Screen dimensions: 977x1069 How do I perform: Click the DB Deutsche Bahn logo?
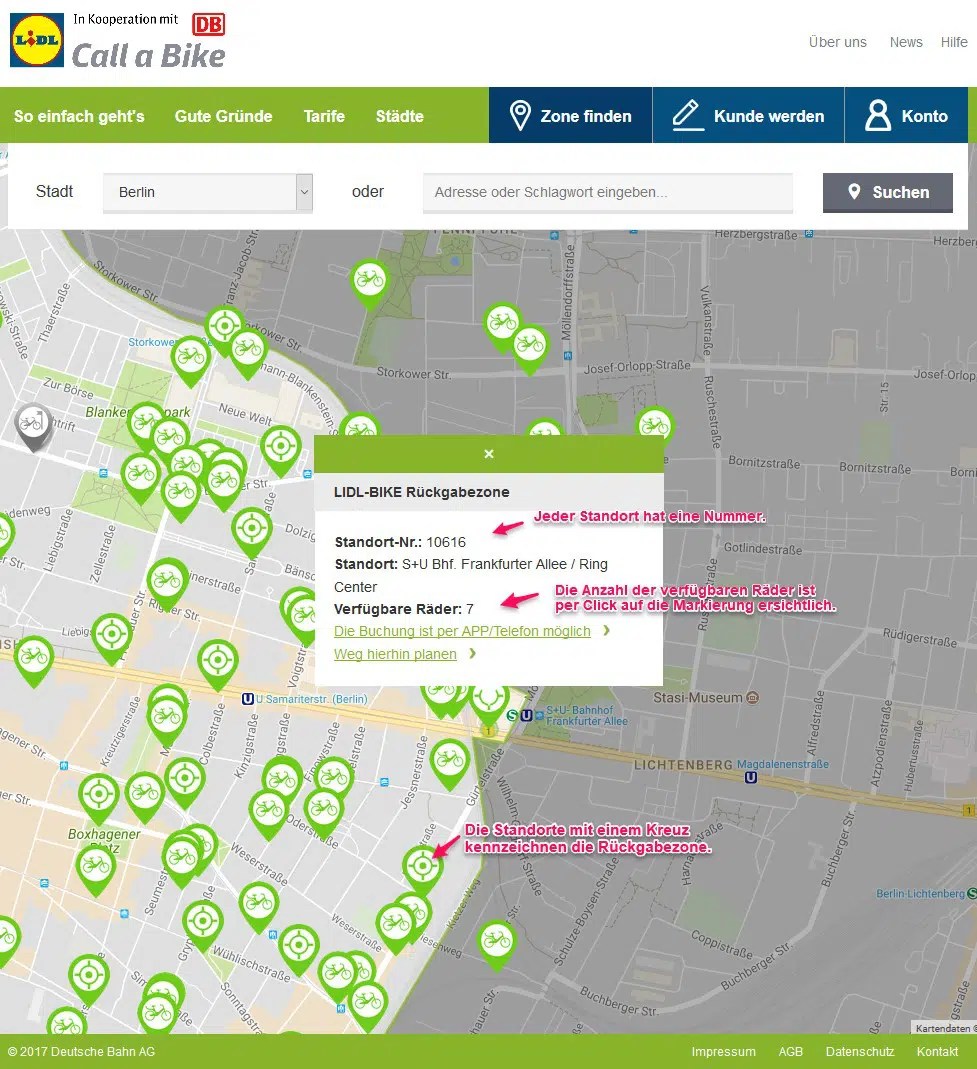coord(209,25)
